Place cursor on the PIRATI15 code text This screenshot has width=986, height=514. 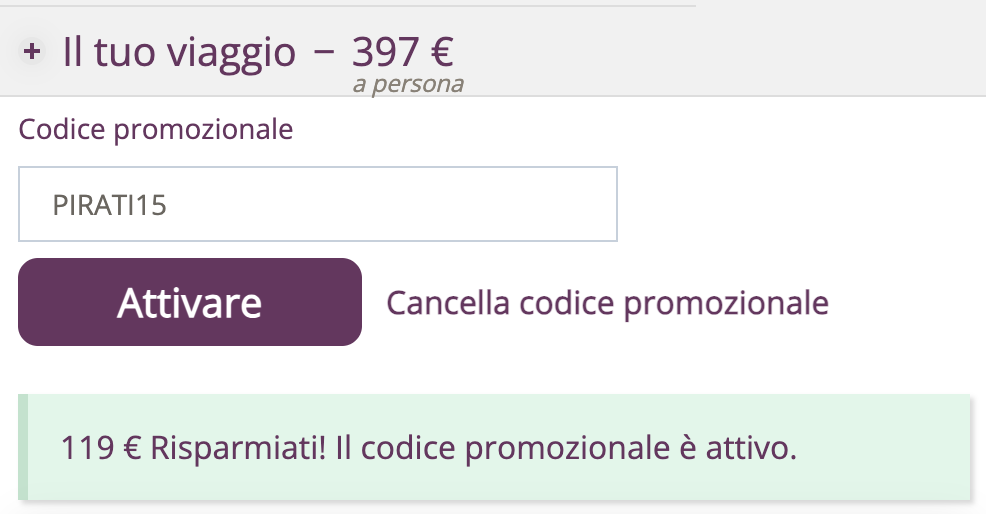(109, 205)
